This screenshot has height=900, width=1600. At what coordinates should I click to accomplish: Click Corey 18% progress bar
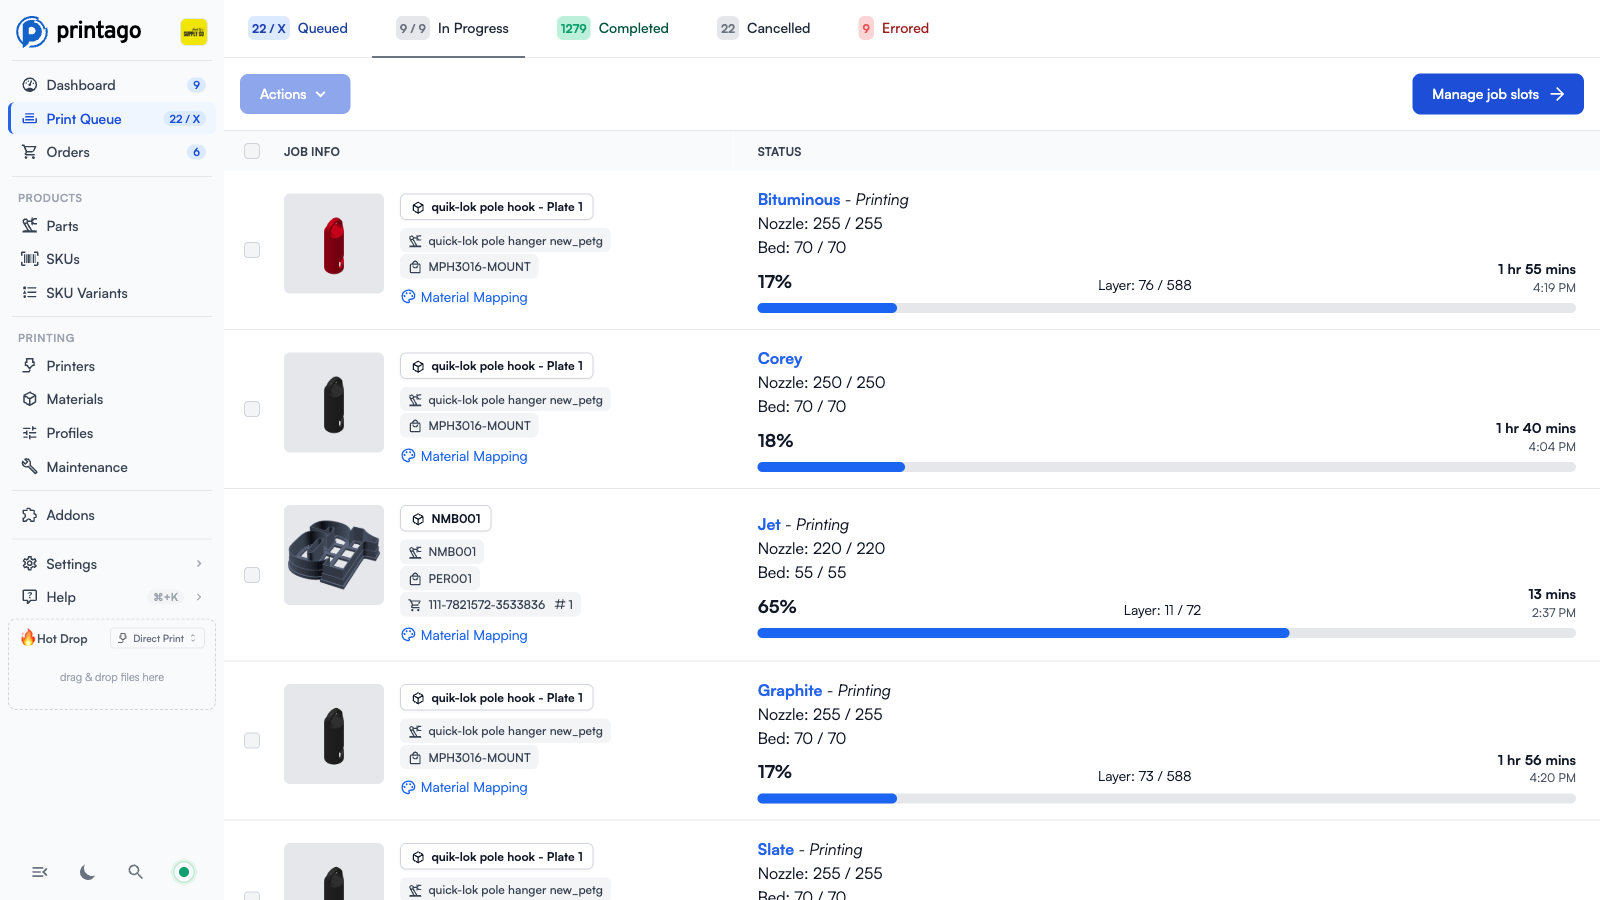[1167, 467]
